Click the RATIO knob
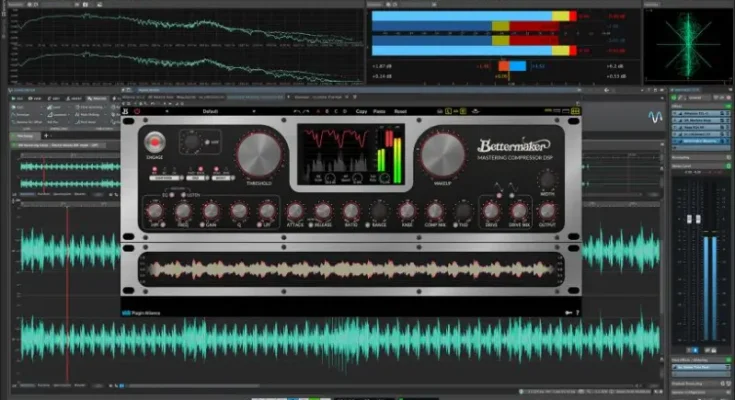Viewport: 735px width, 400px height. 351,211
